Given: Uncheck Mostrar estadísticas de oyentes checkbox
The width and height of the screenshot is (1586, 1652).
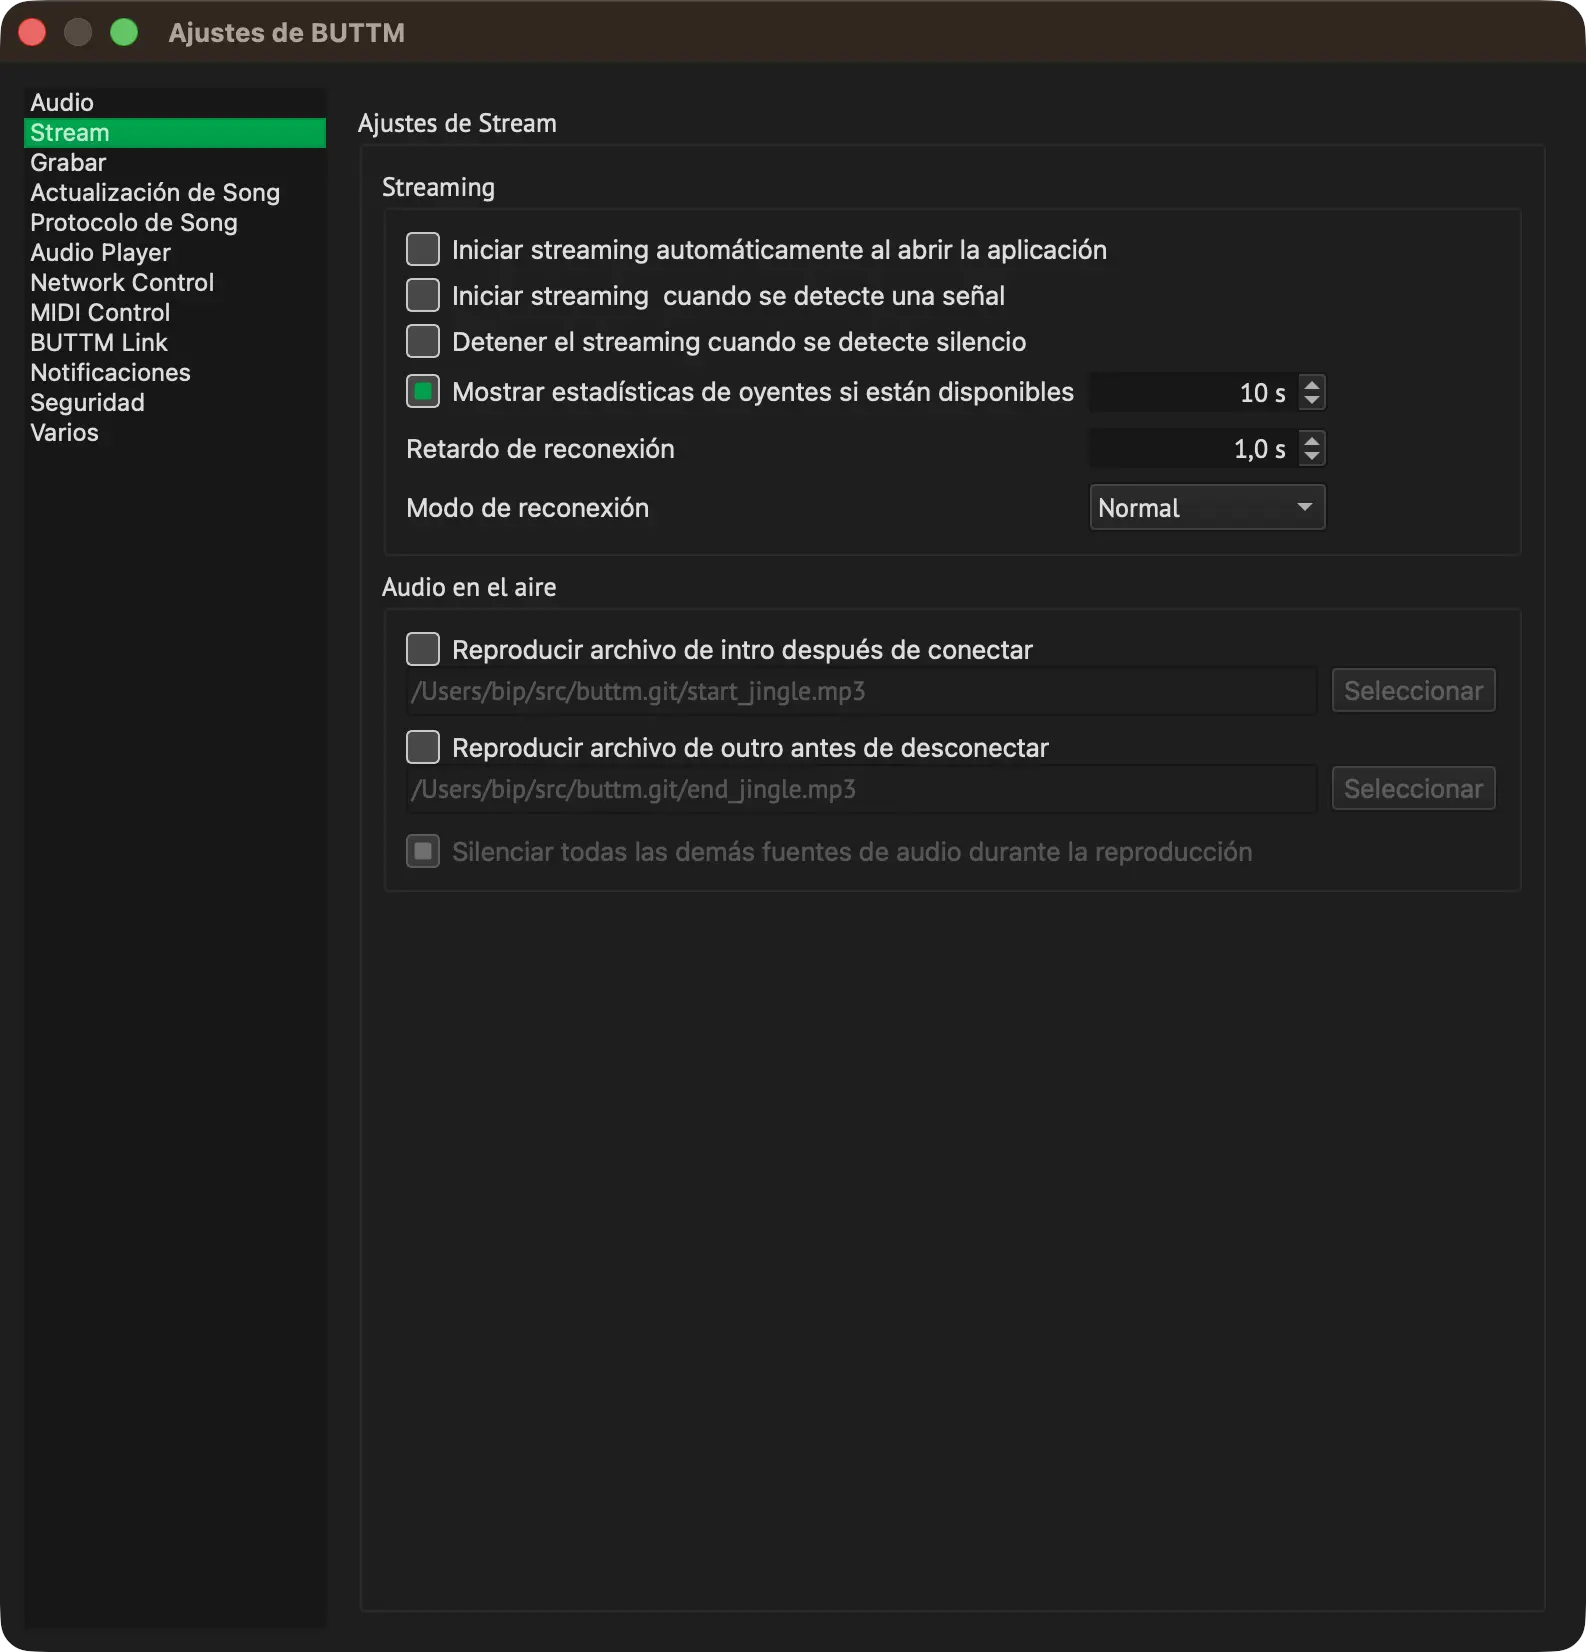Looking at the screenshot, I should pos(423,391).
